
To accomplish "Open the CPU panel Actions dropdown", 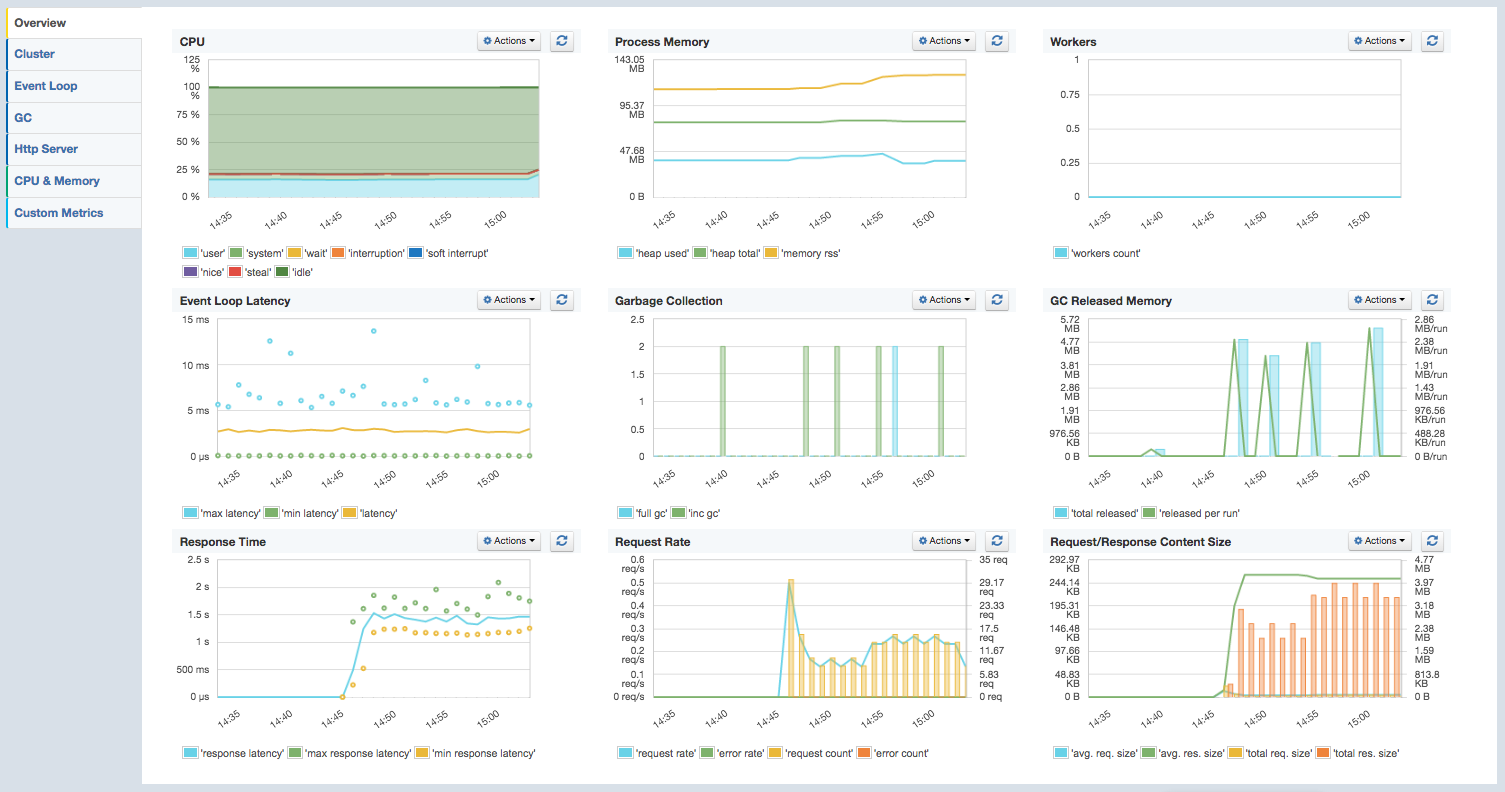I will [510, 41].
